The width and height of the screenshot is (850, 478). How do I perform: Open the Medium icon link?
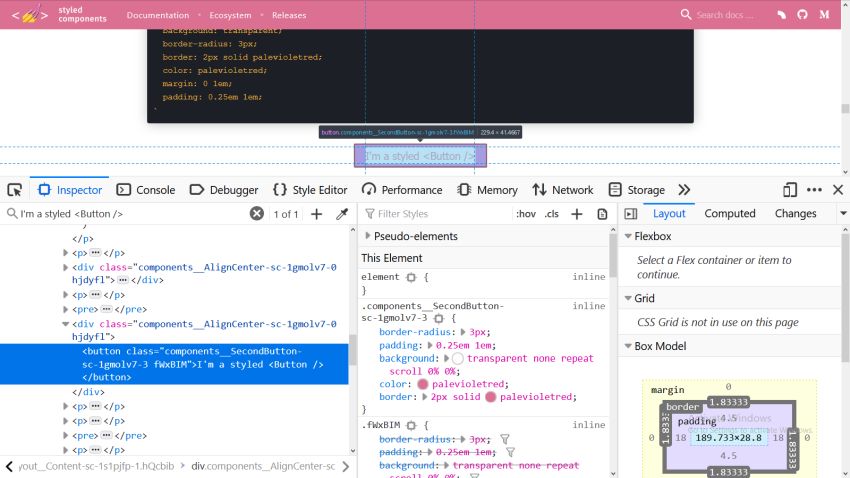(825, 15)
